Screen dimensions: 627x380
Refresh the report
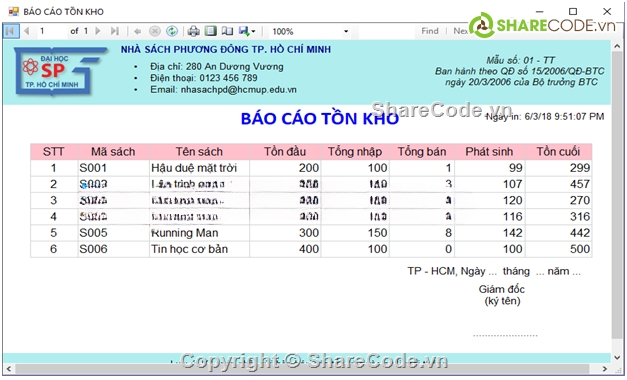(x=172, y=31)
